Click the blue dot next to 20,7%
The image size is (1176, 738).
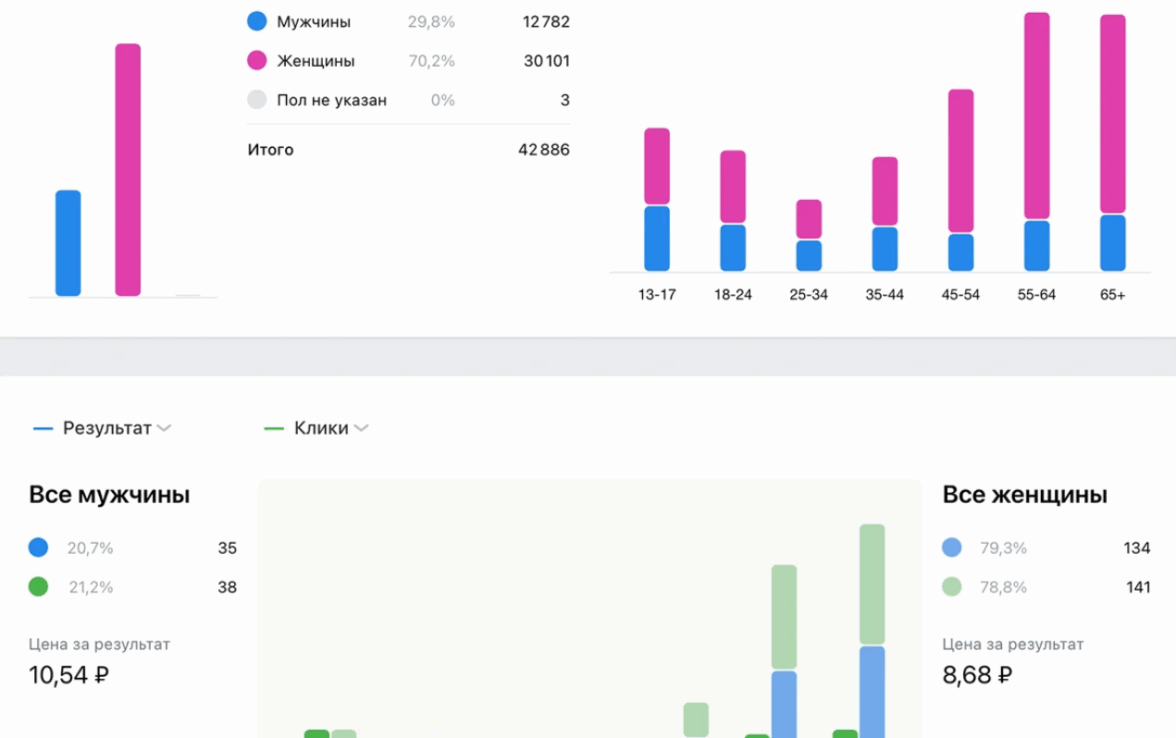38,548
